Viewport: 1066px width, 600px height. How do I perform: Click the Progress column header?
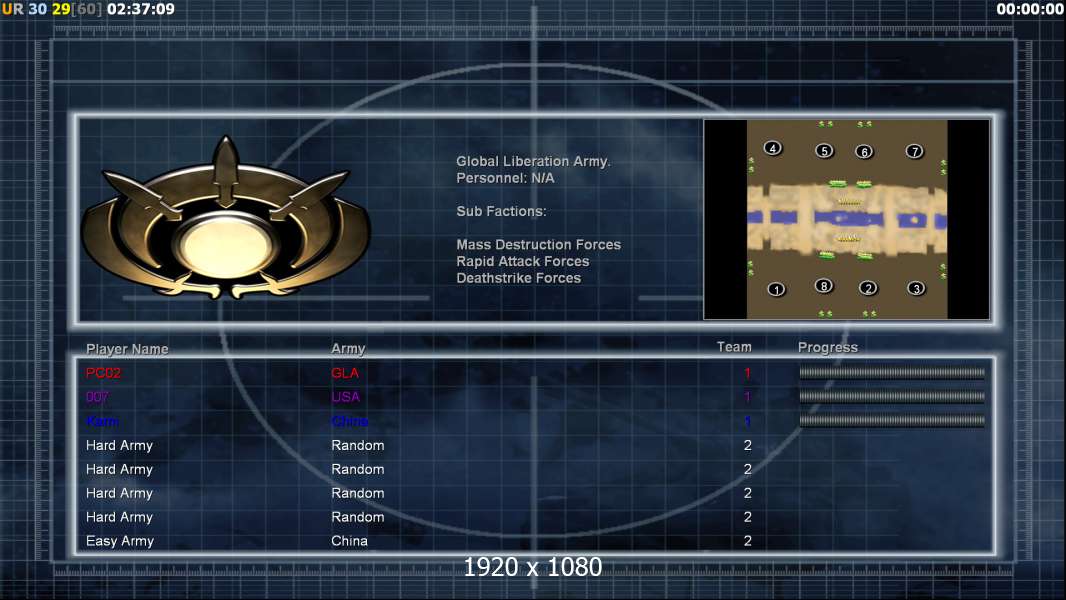pyautogui.click(x=827, y=348)
